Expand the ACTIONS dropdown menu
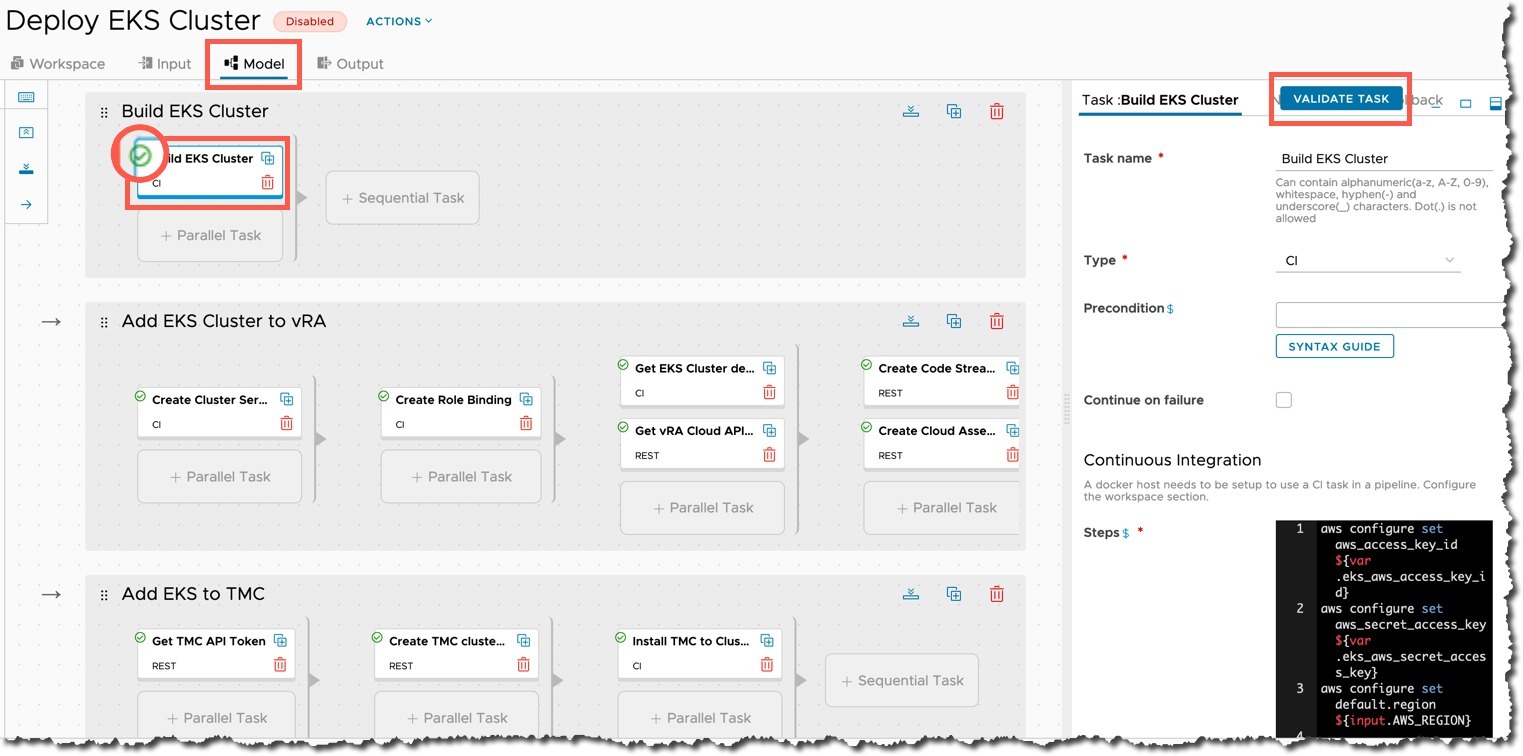The height and width of the screenshot is (756, 1523). click(399, 21)
